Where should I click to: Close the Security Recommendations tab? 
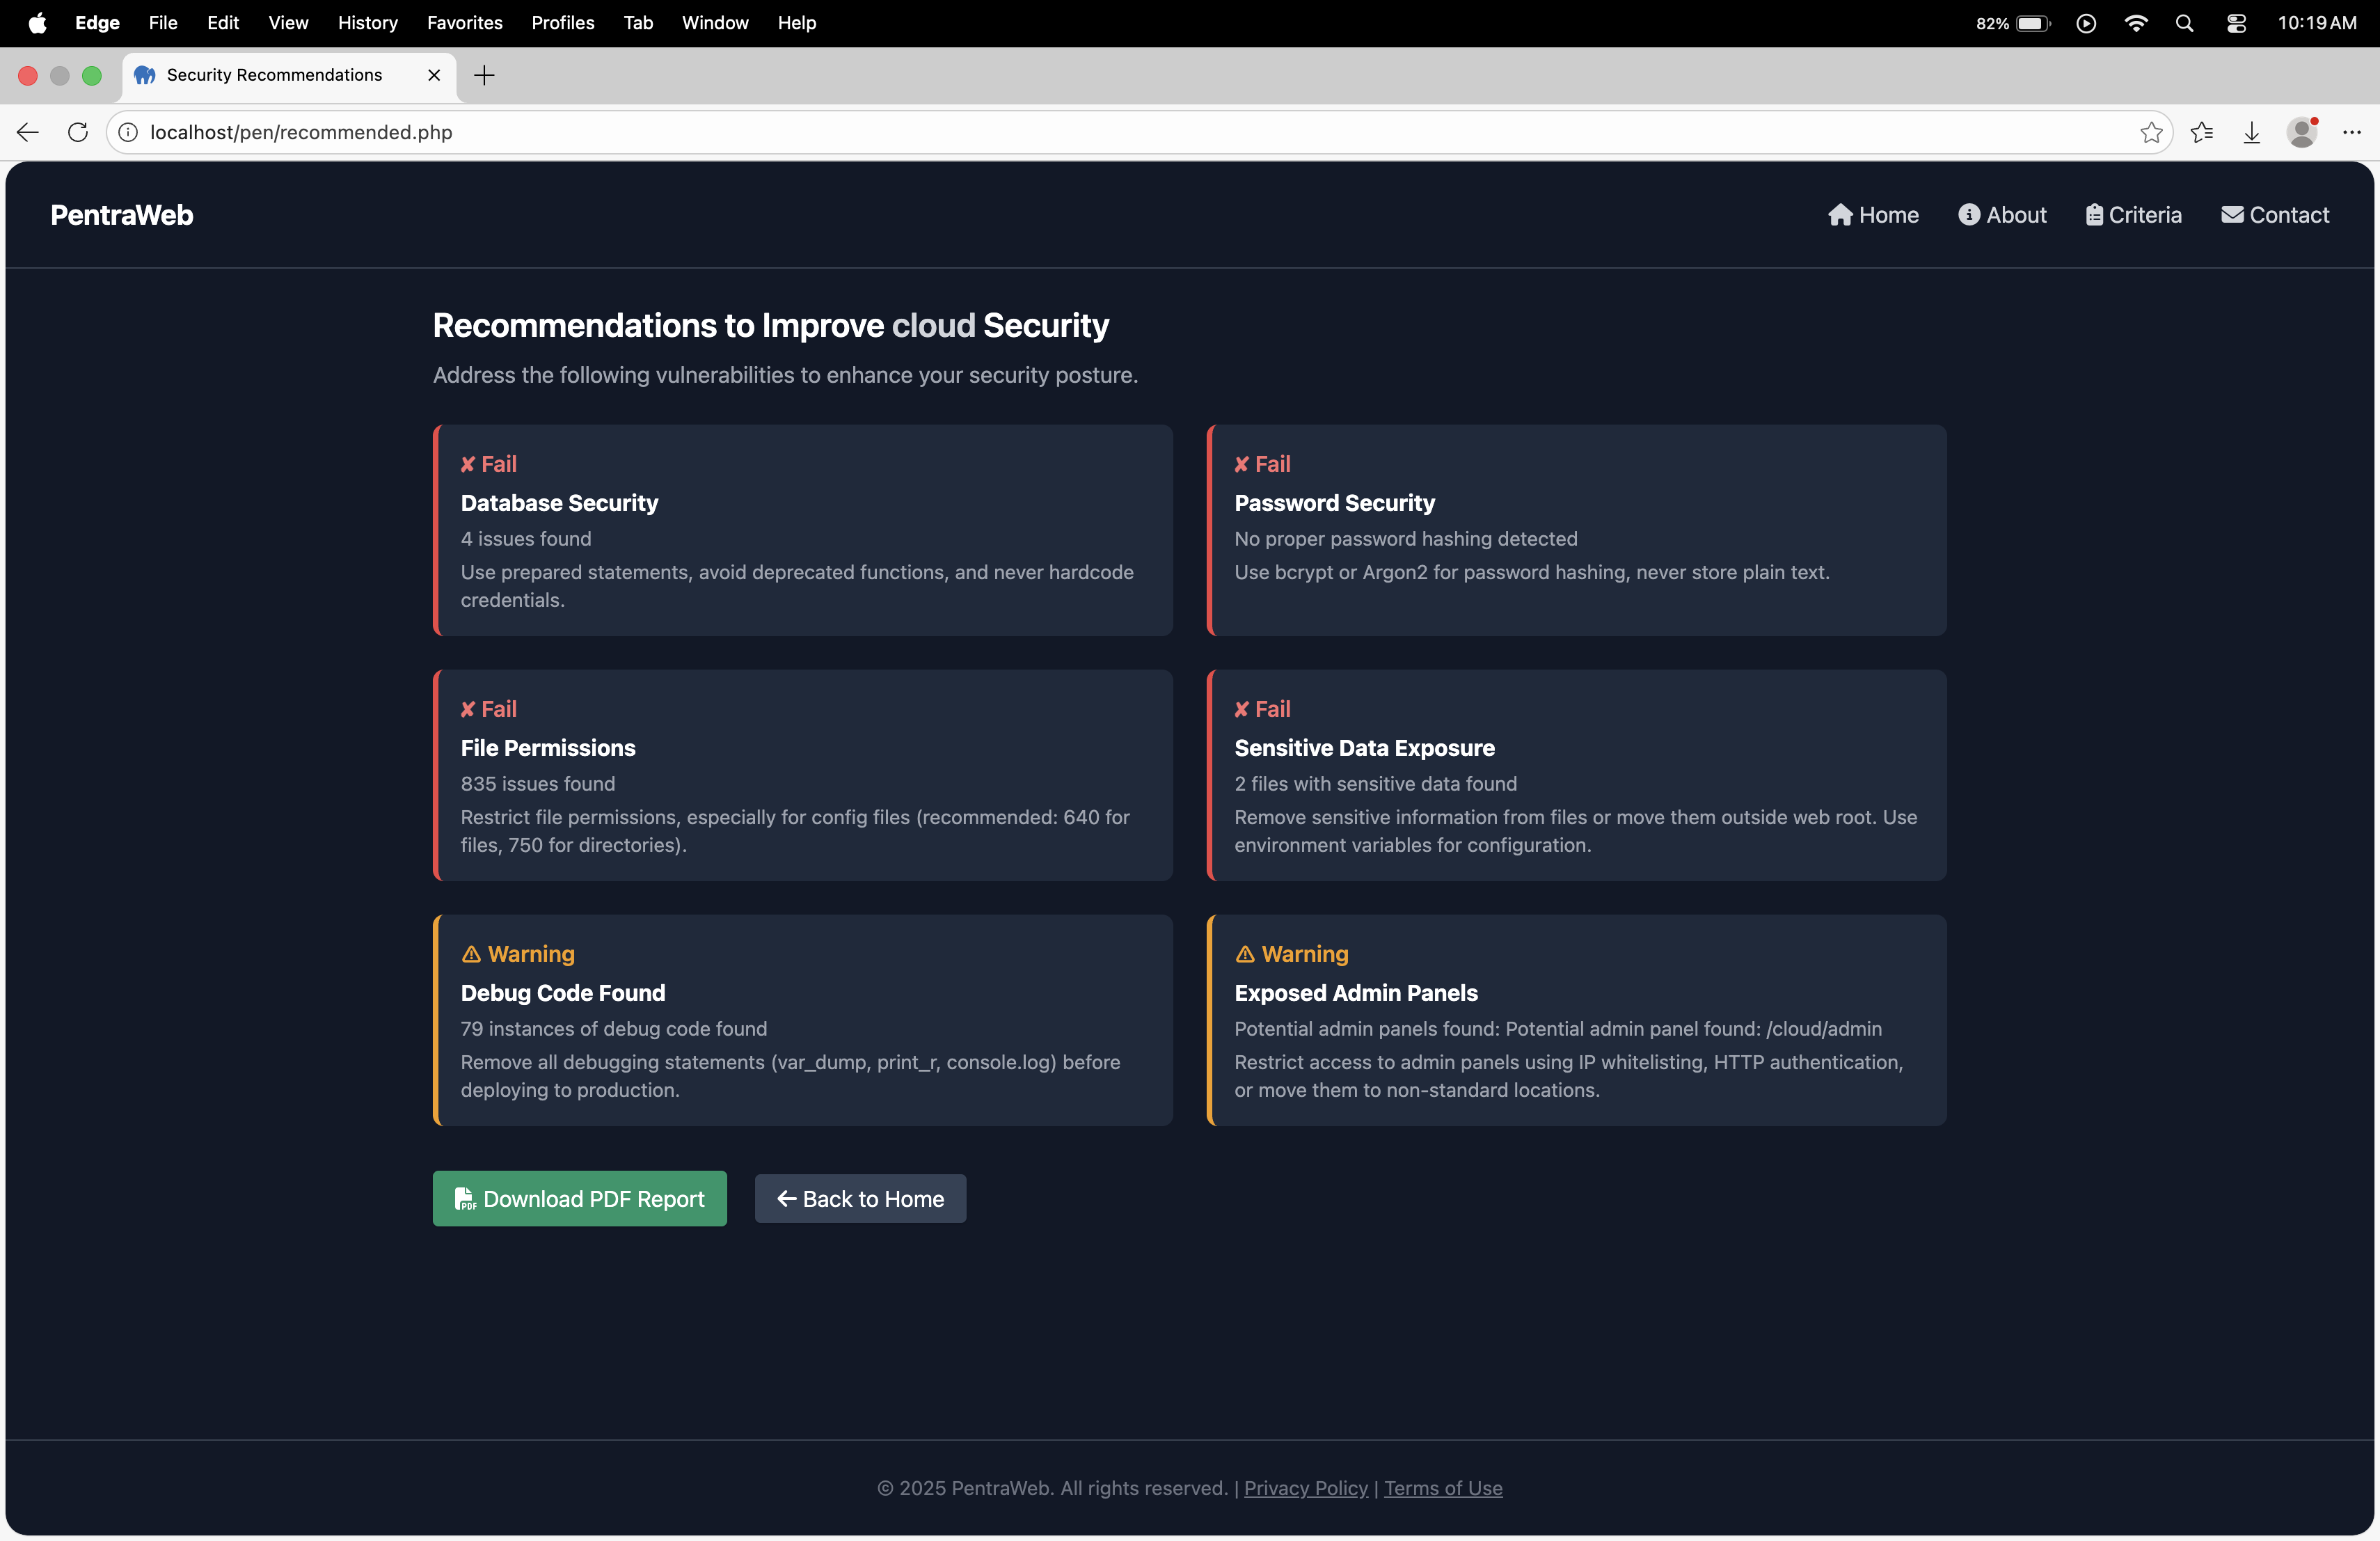pyautogui.click(x=434, y=75)
